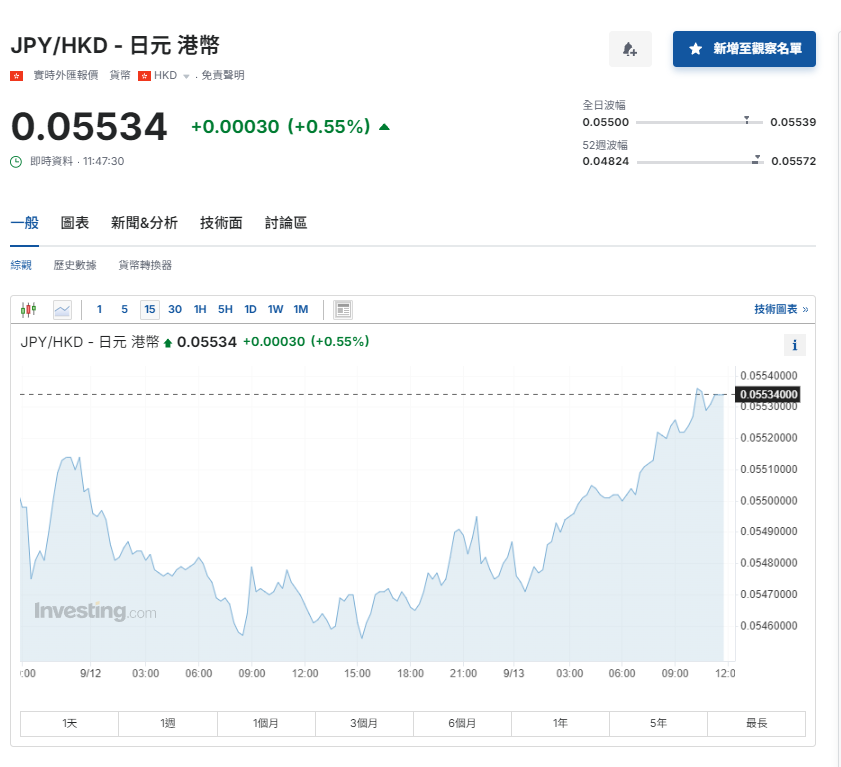Screen dimensions: 841x767
Task: Click the Hong Kong flag beside 實時外匯報價
Action: 14,74
